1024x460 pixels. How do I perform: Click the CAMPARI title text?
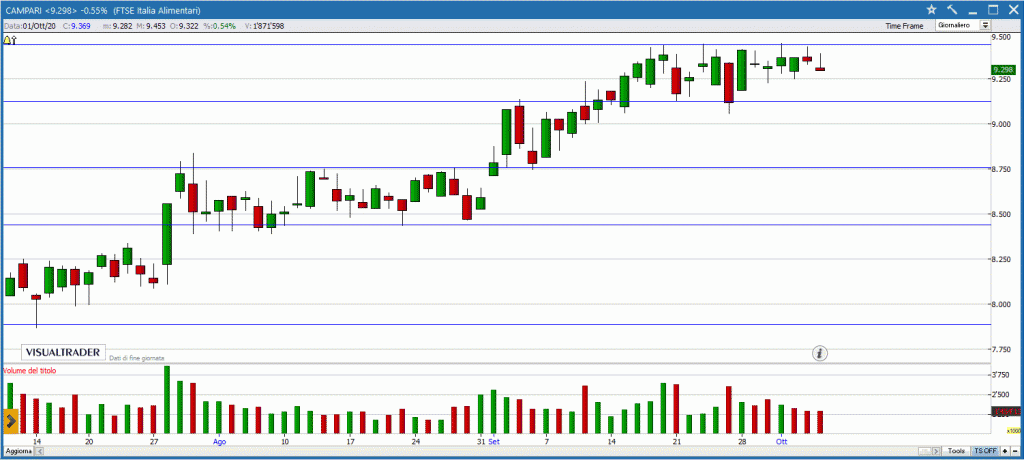(x=23, y=10)
